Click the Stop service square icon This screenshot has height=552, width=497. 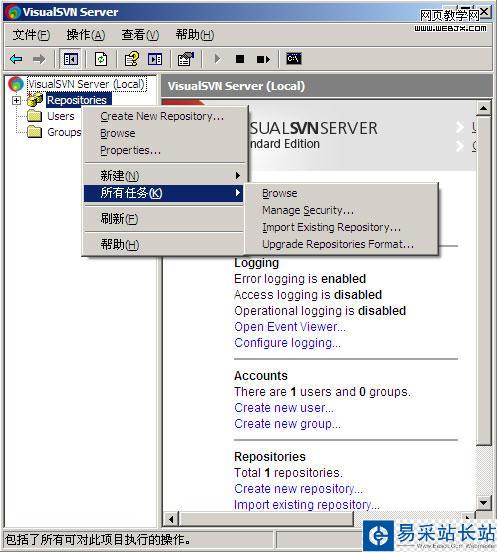[240, 59]
